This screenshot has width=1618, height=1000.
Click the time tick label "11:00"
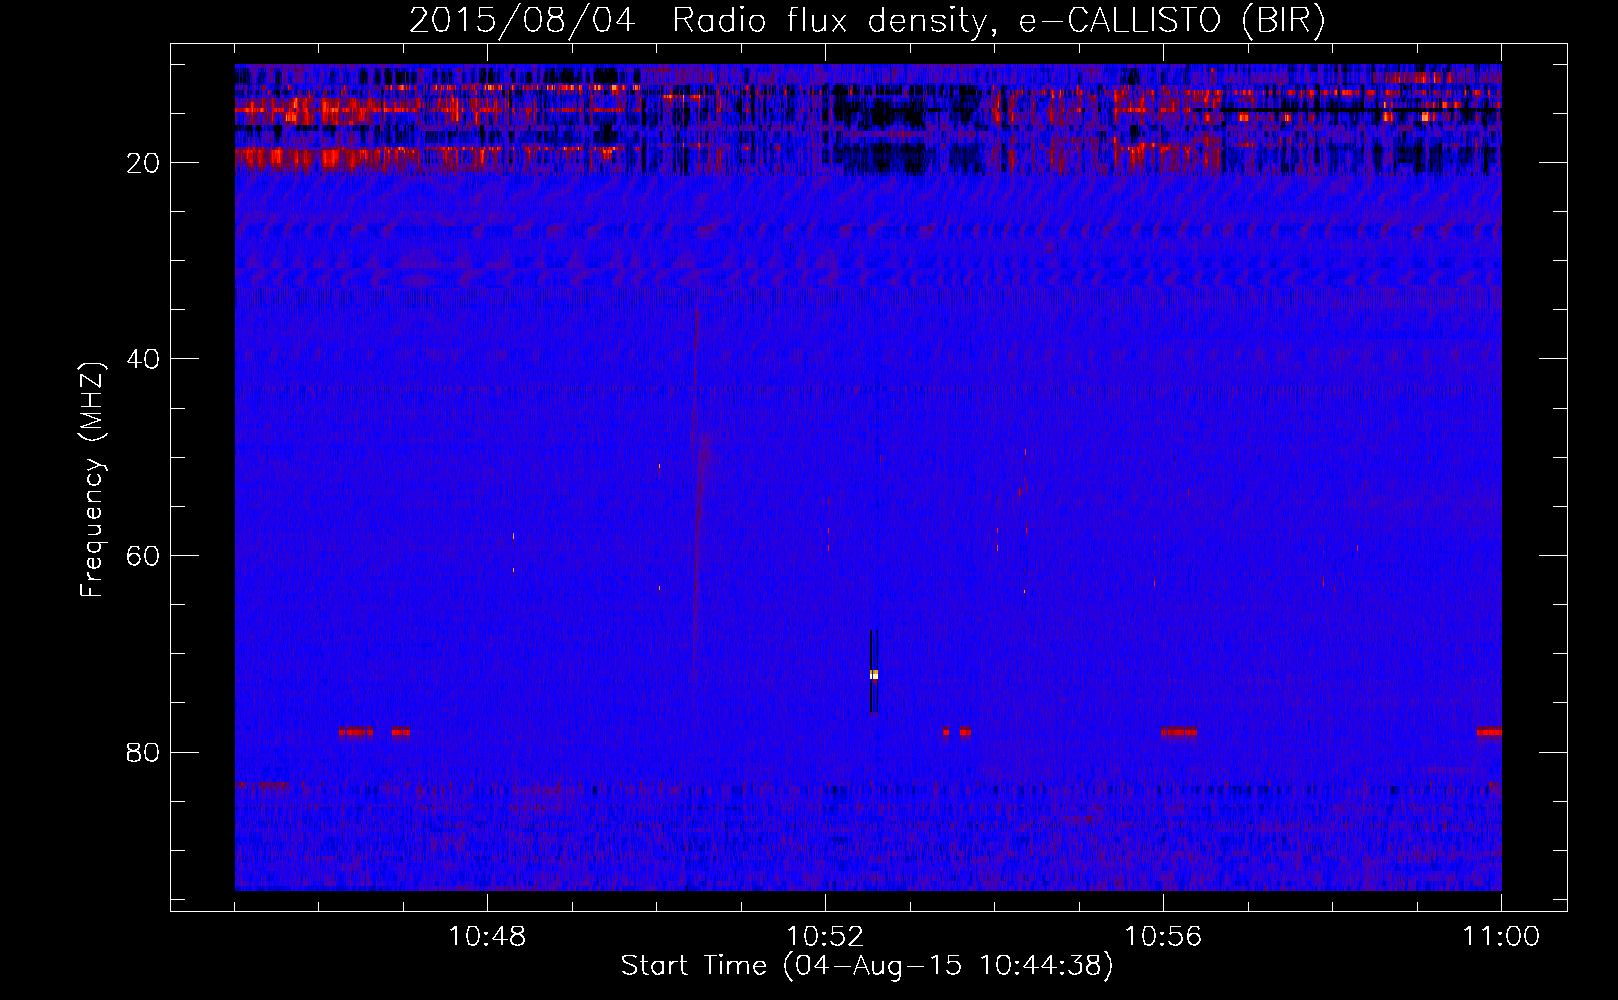click(x=1501, y=936)
